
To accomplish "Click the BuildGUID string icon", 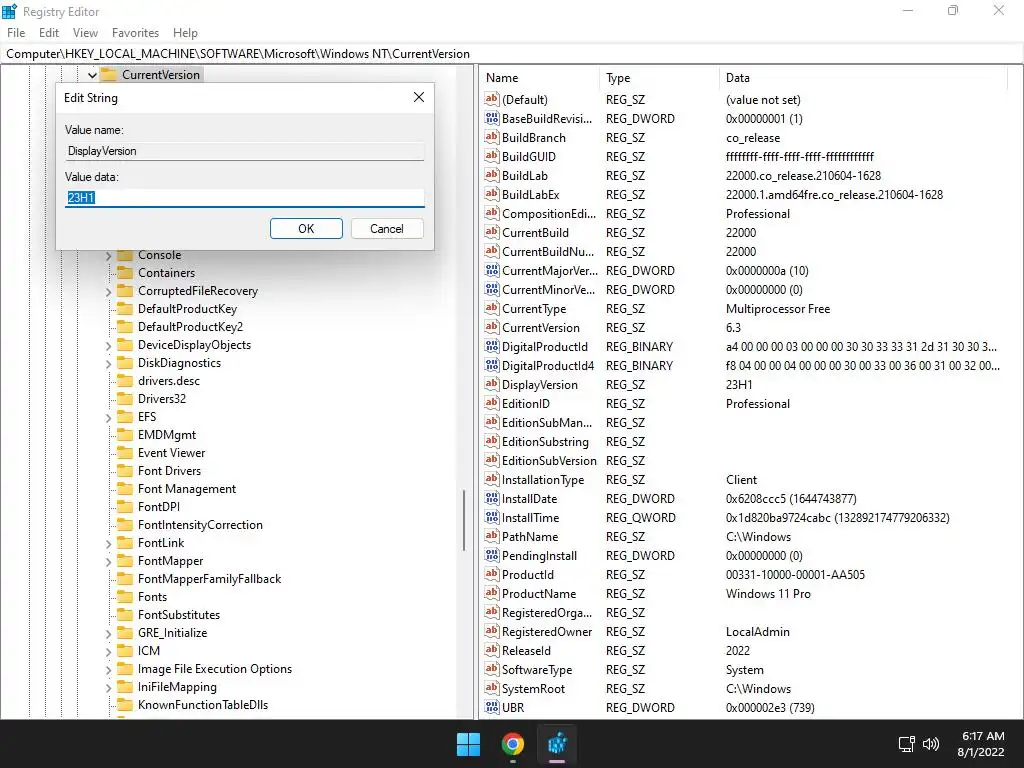I will tap(492, 156).
